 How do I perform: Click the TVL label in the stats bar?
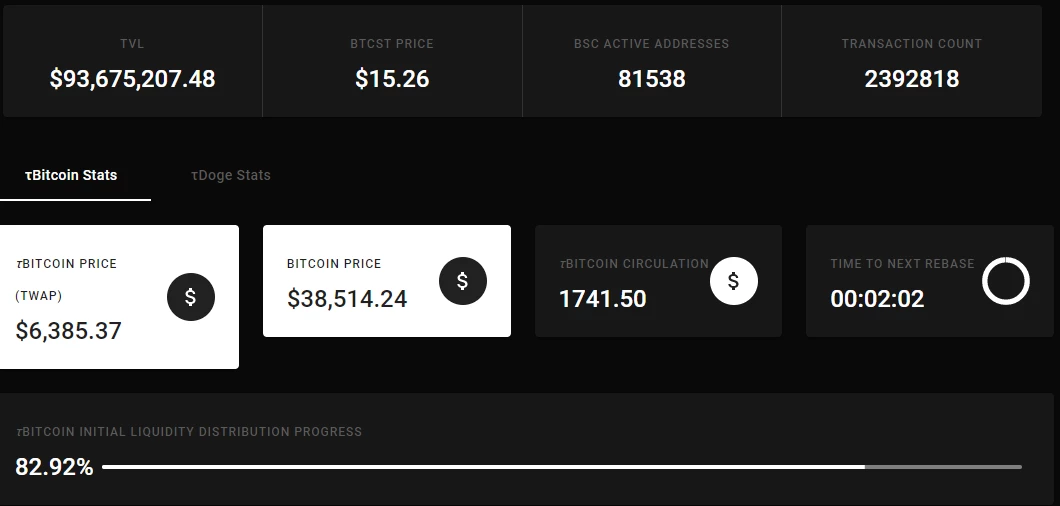click(x=132, y=43)
